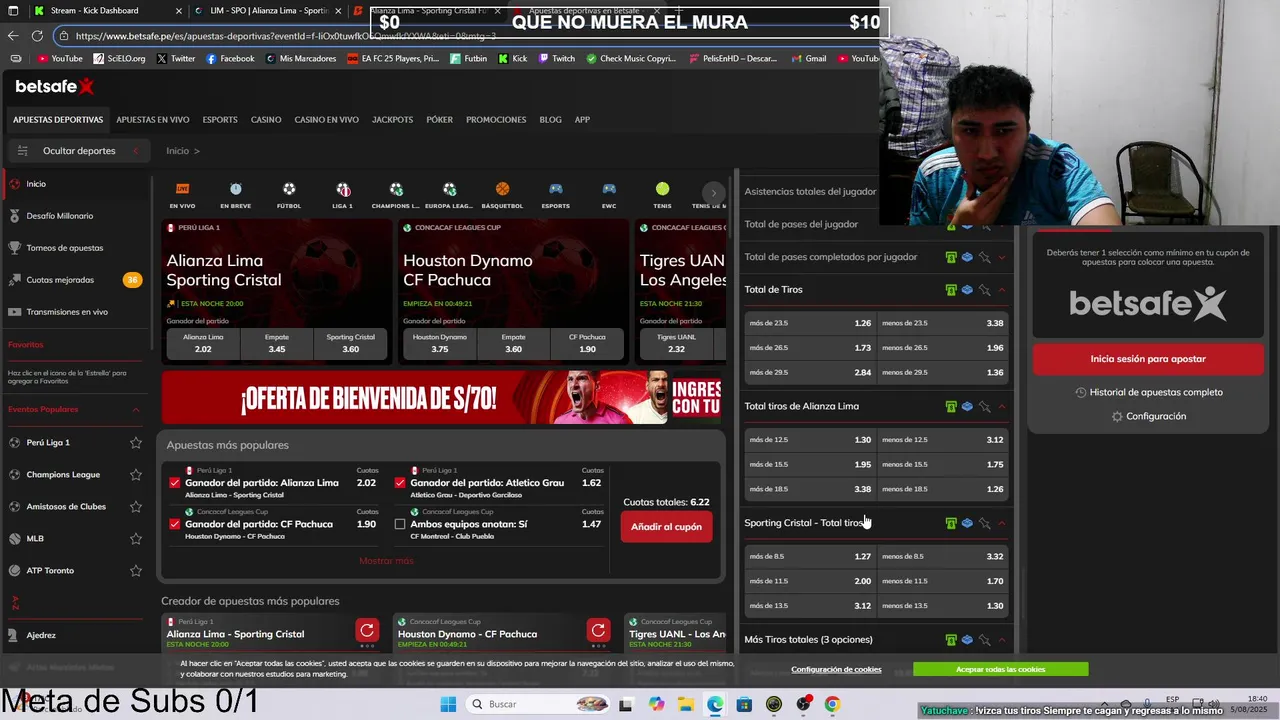Click Inicia sesión para apostar
Image resolution: width=1280 pixels, height=720 pixels.
pyautogui.click(x=1148, y=359)
